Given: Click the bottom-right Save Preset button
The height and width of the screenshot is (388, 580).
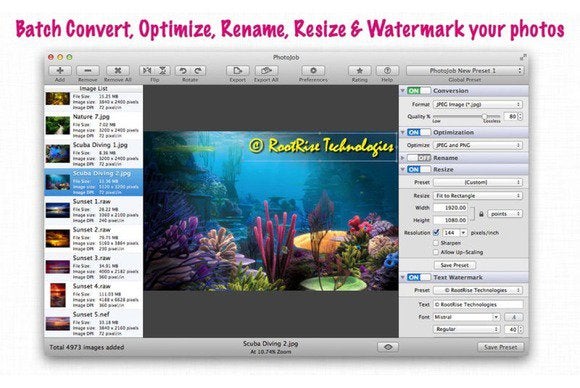Looking at the screenshot, I should click(500, 347).
